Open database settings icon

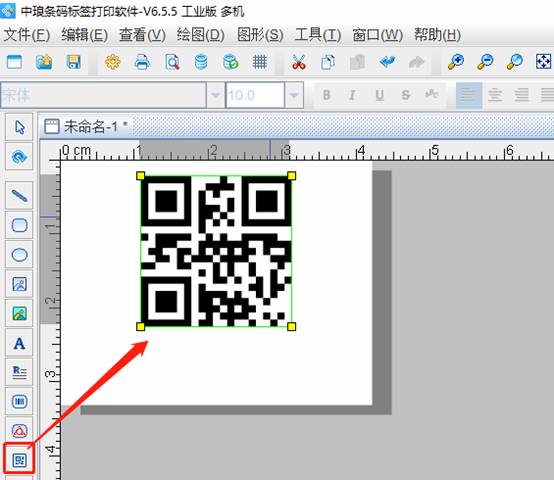point(201,62)
